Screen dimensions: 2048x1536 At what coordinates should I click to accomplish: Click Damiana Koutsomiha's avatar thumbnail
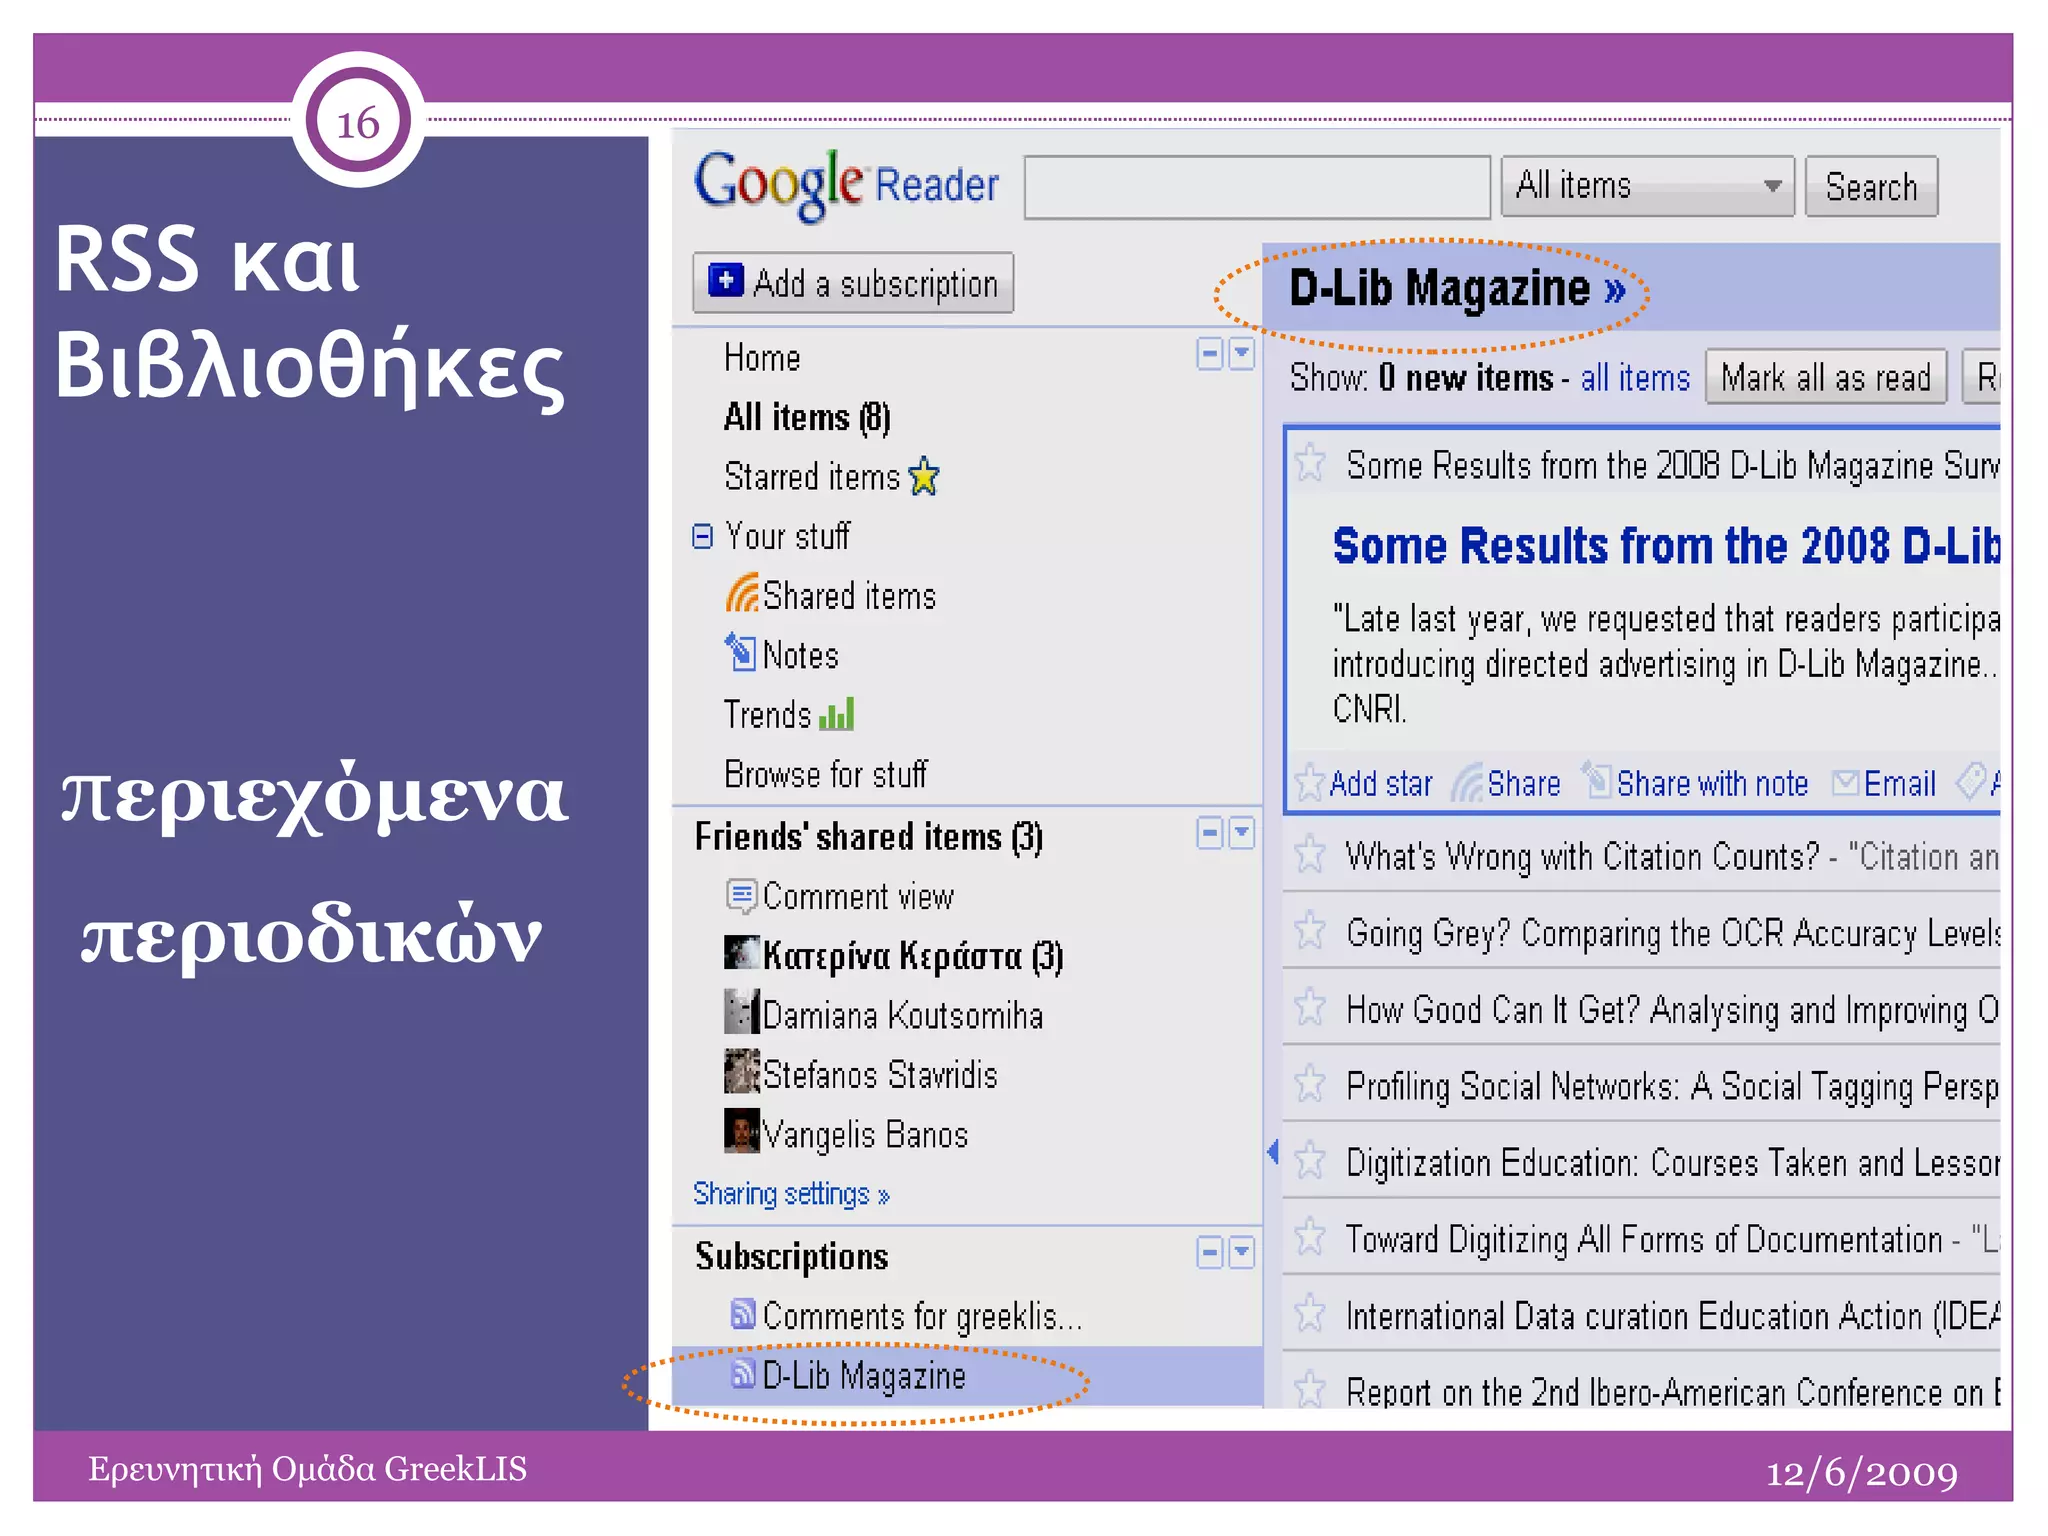(x=741, y=1012)
